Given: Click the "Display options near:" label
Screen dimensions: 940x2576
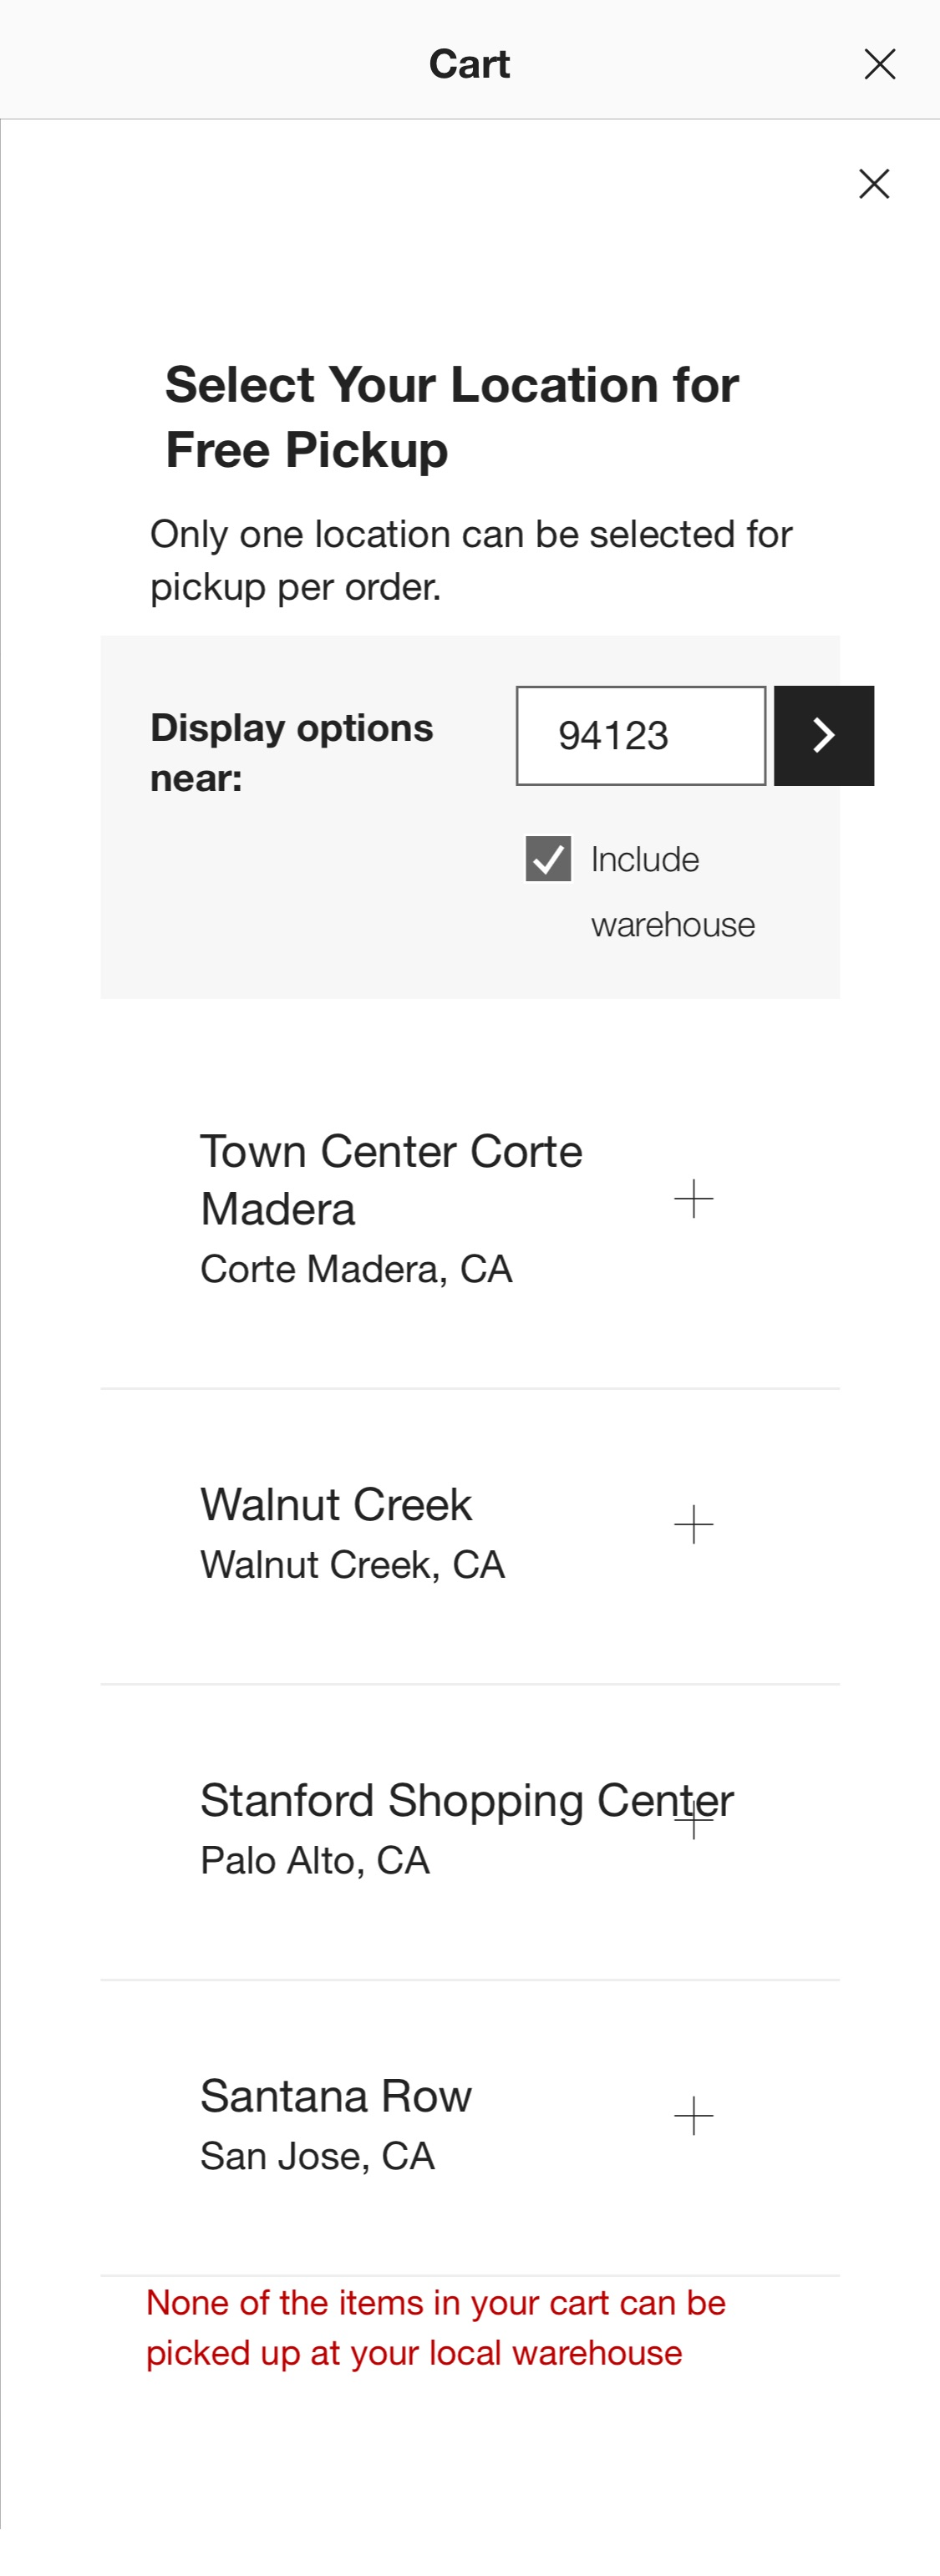Looking at the screenshot, I should [291, 752].
